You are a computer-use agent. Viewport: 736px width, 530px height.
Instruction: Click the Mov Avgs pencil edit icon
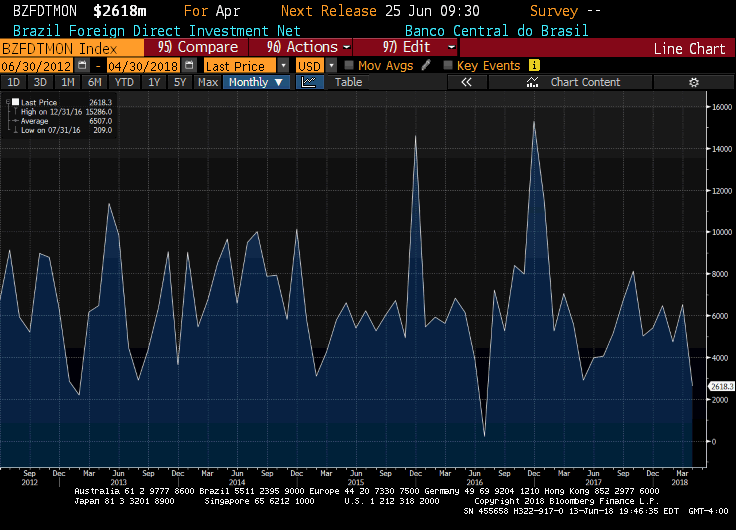427,65
